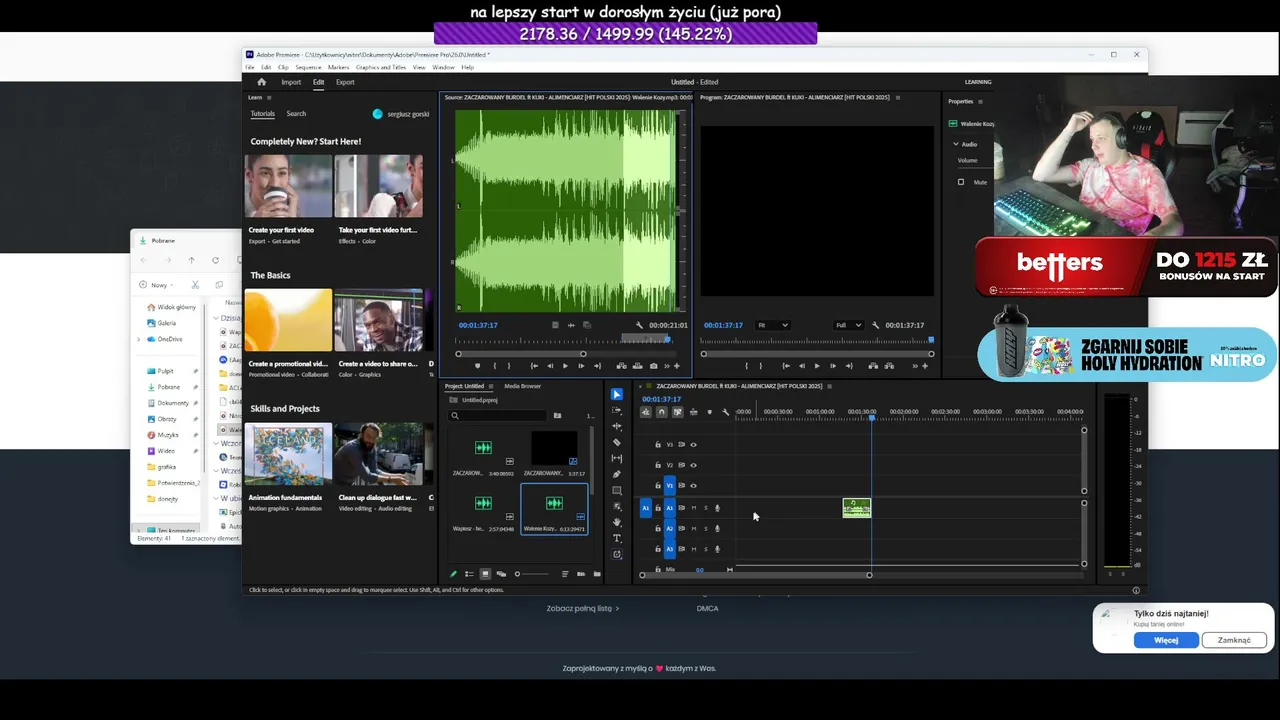Click the Export Frame camera icon in Source monitor
Viewport: 1280px width, 720px height.
[654, 366]
